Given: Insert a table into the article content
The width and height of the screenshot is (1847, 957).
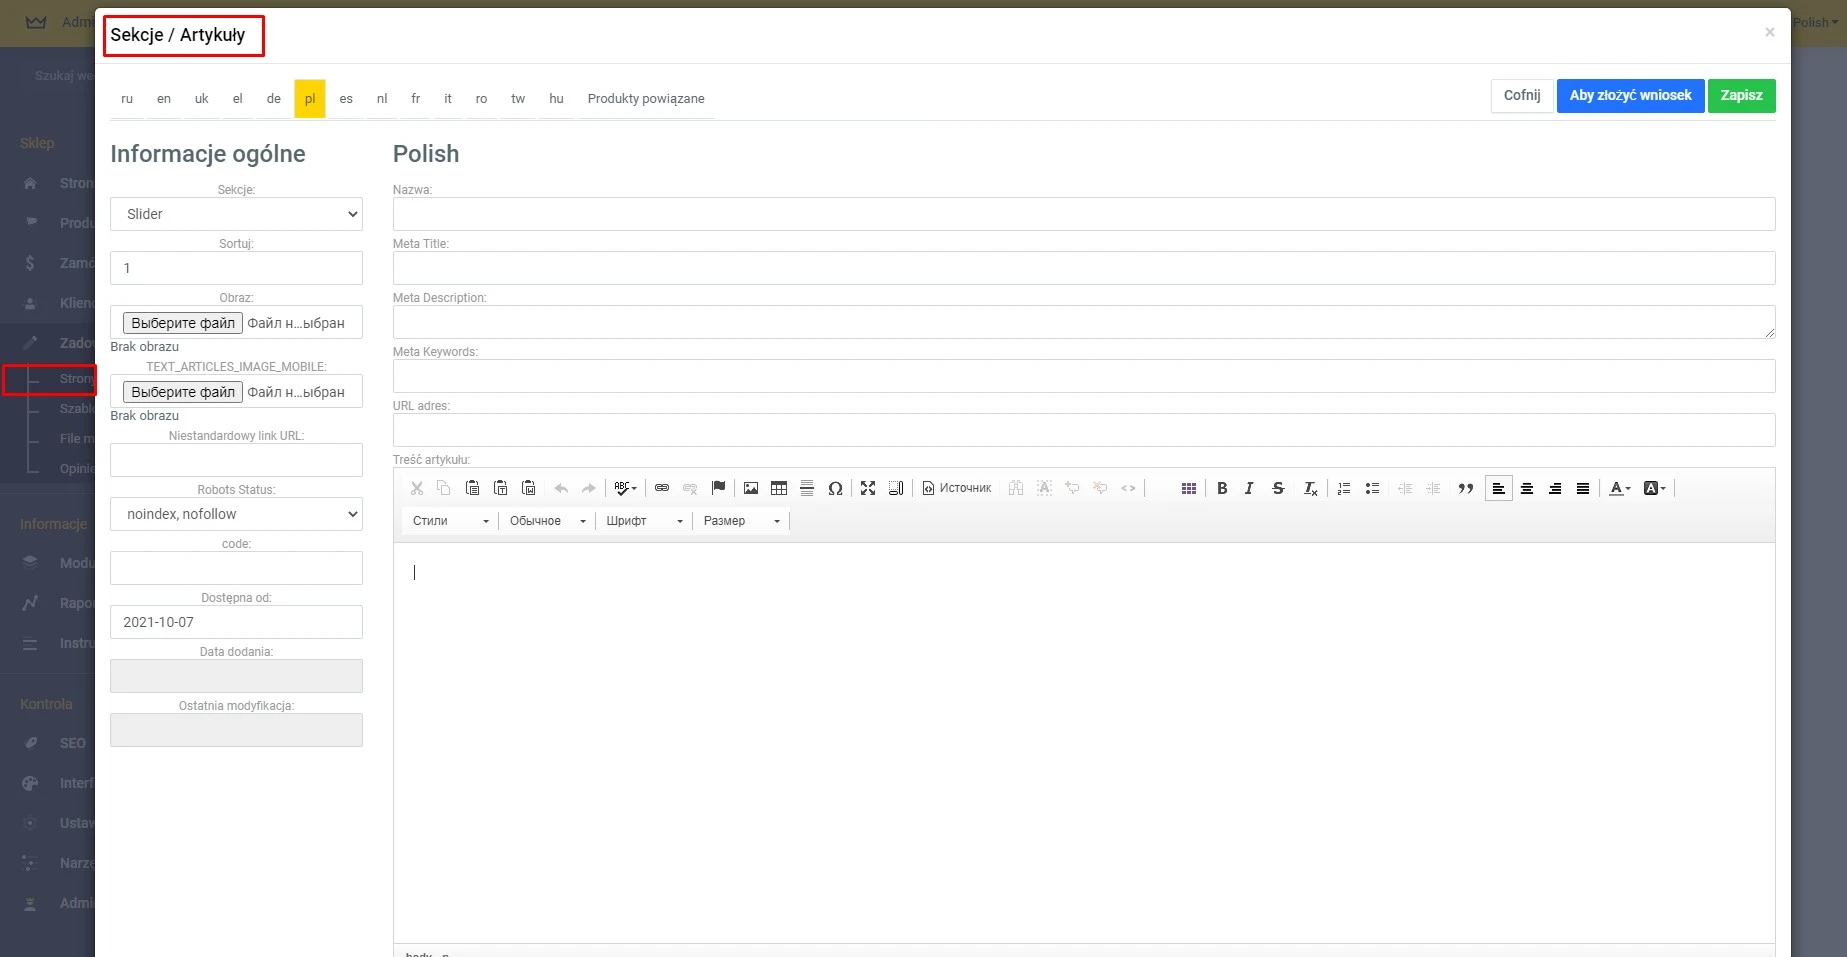Looking at the screenshot, I should click(x=778, y=488).
